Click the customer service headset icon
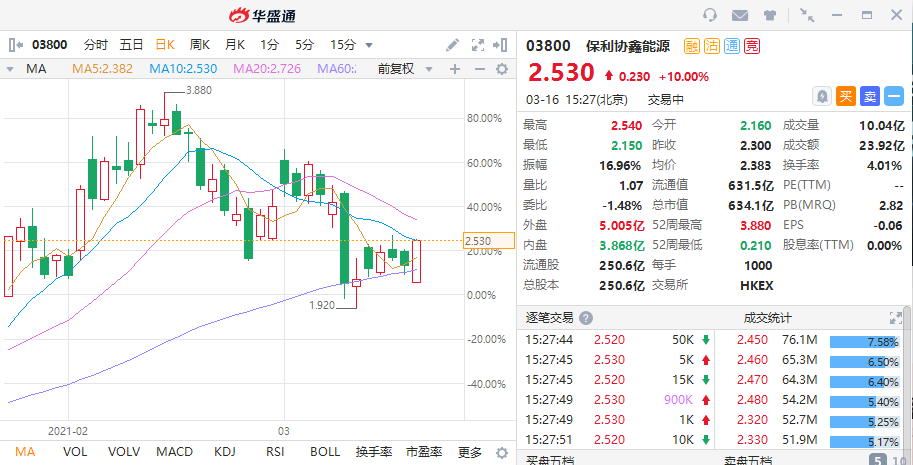Image resolution: width=913 pixels, height=465 pixels. pos(711,15)
